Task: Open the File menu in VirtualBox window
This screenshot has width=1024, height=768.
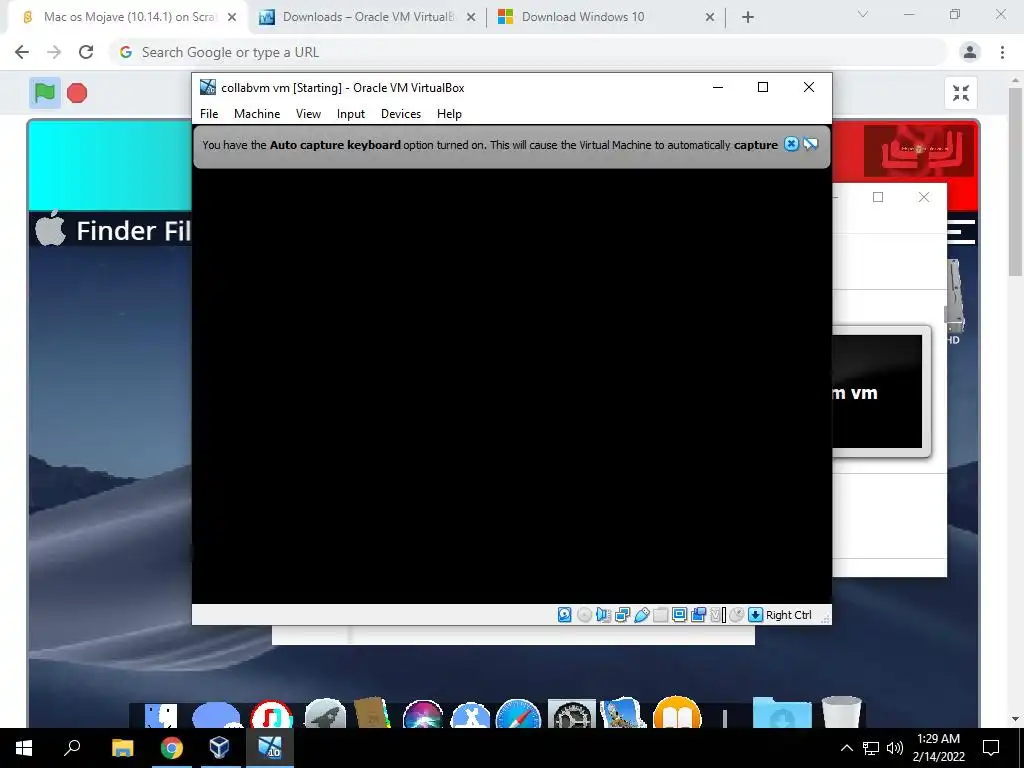Action: pos(209,114)
